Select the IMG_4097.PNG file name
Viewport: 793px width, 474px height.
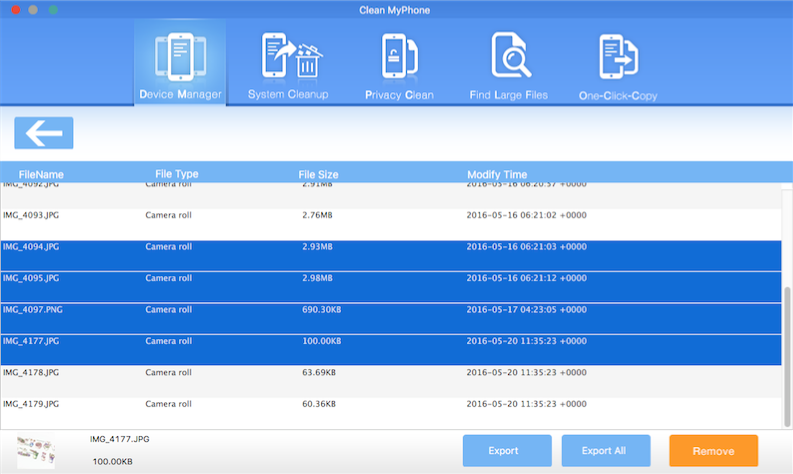coord(33,310)
